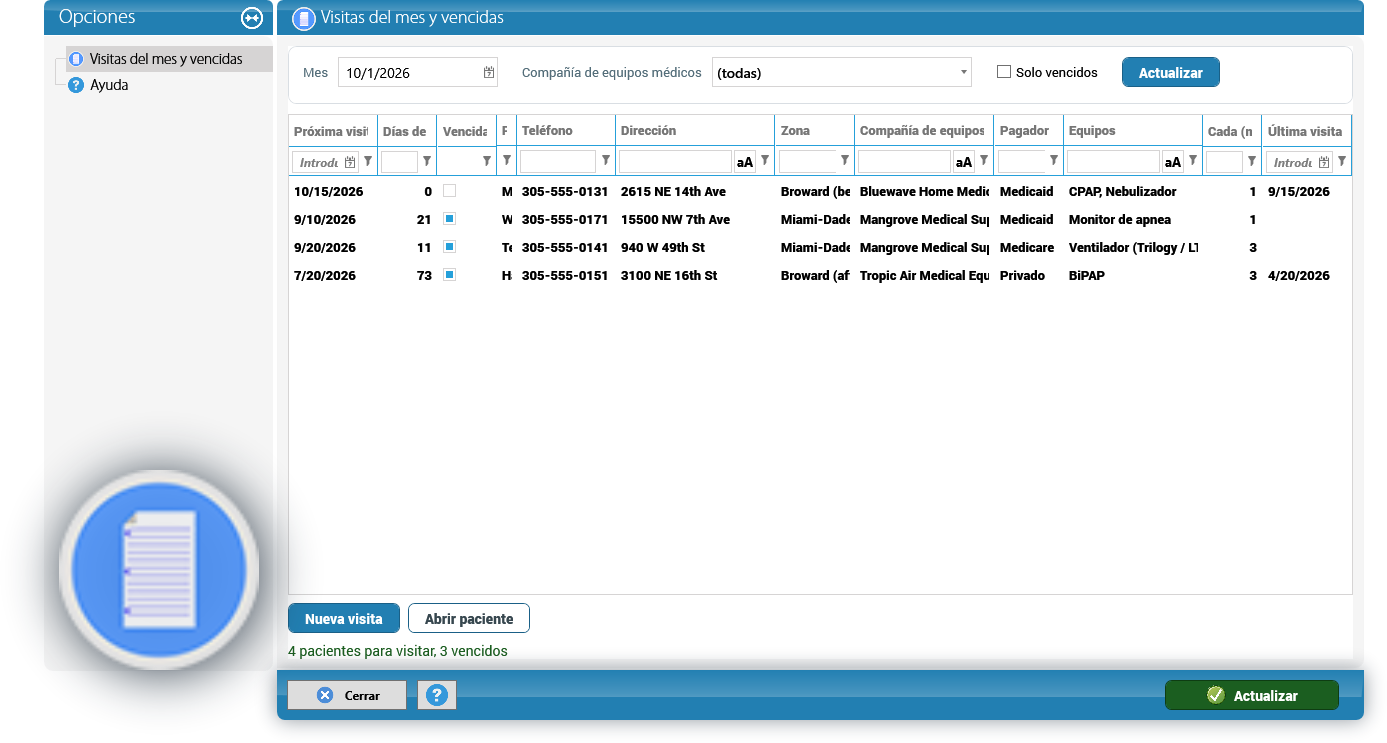1387x743 pixels.
Task: Click filter funnel for Vencida column
Action: [x=487, y=161]
